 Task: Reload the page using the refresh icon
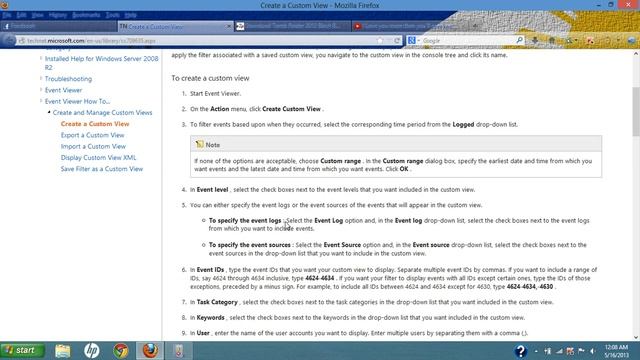coord(397,40)
